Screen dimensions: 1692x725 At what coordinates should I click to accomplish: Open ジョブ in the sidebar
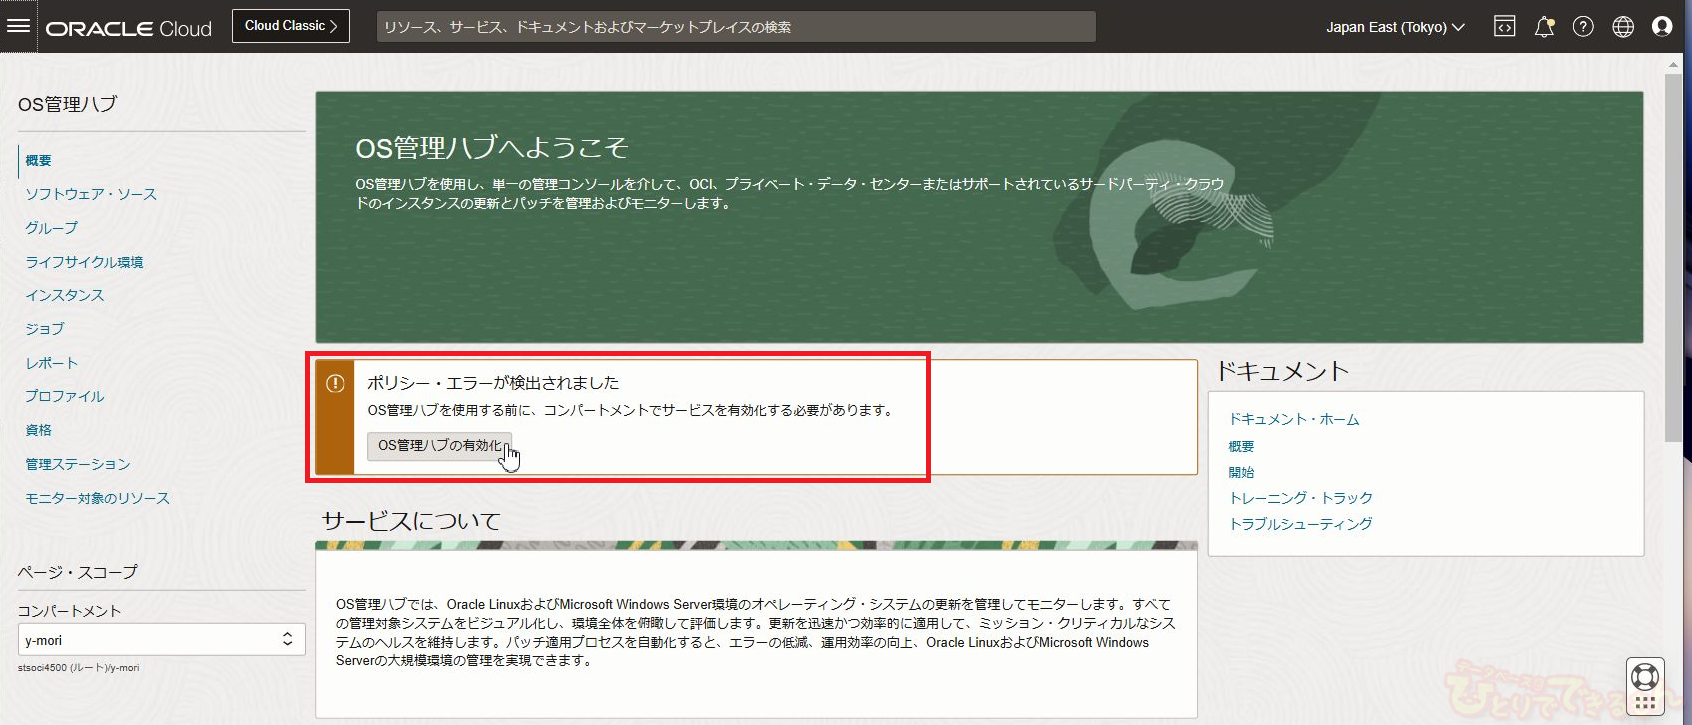[x=45, y=329]
